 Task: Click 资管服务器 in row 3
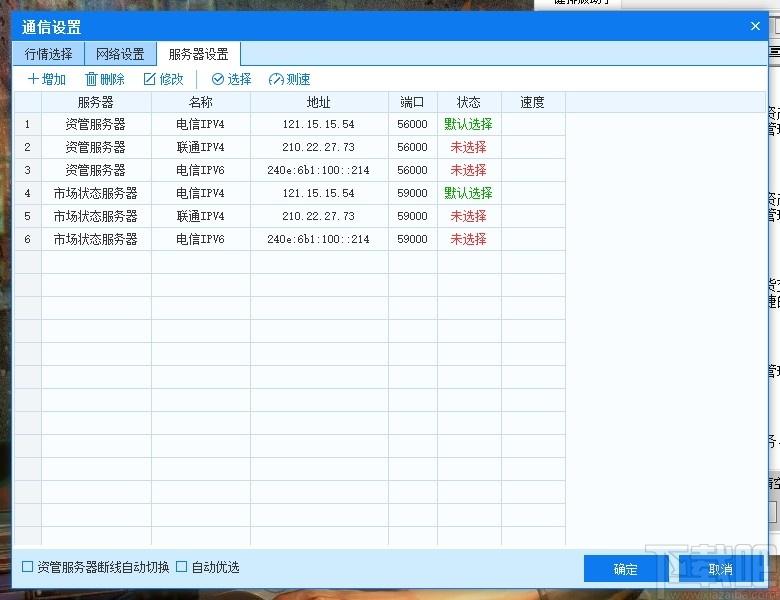pyautogui.click(x=96, y=170)
